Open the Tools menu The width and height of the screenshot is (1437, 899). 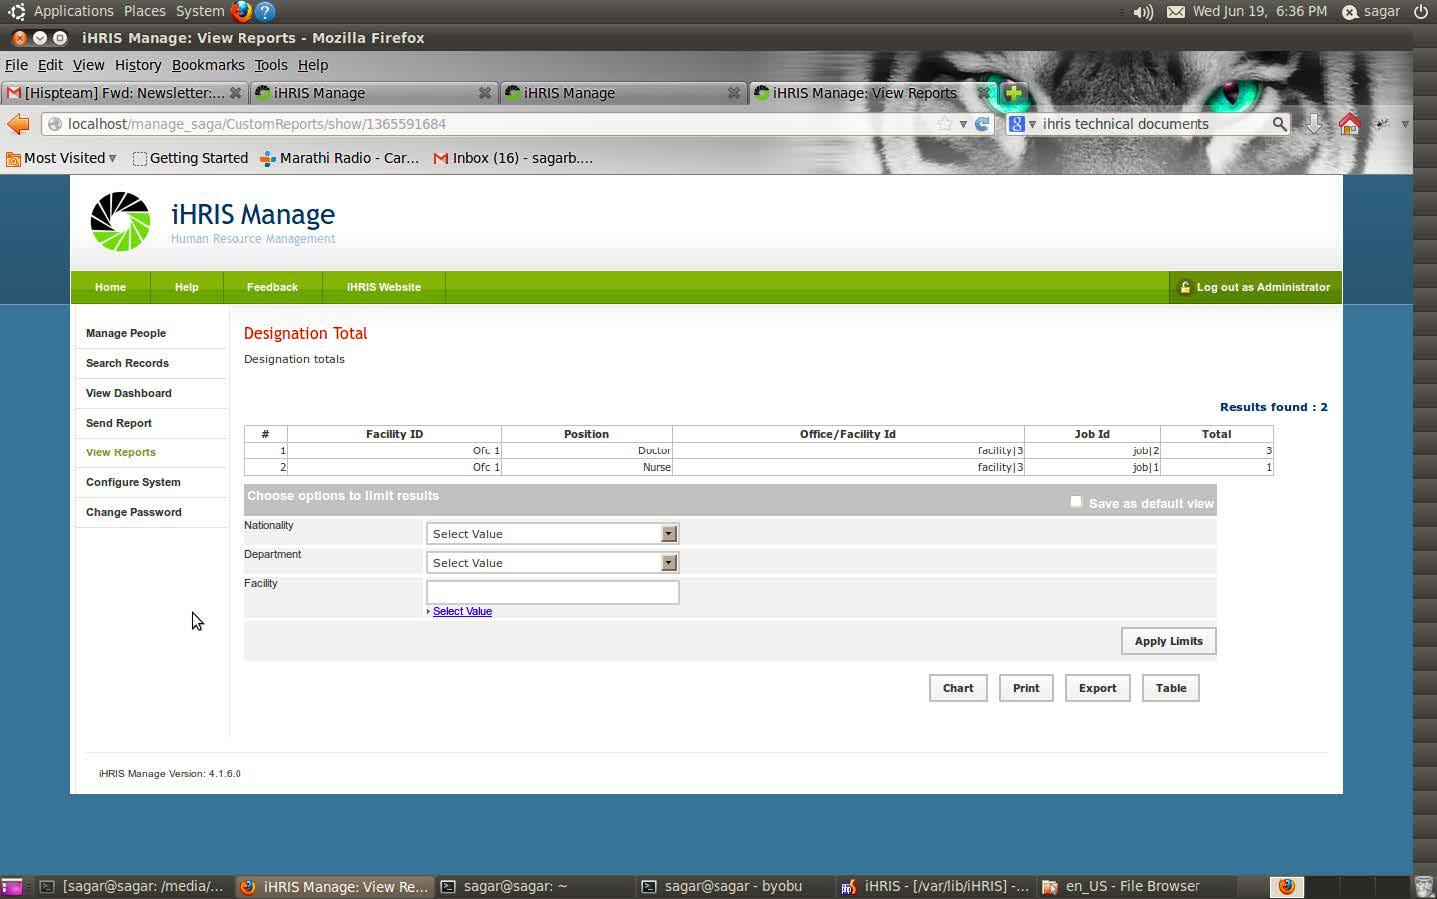pyautogui.click(x=271, y=65)
